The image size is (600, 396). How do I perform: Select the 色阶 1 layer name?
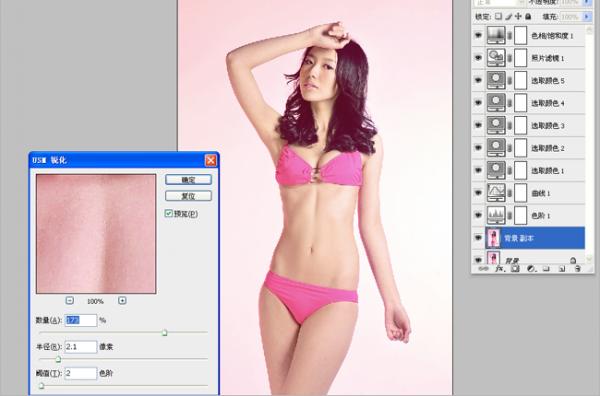[x=541, y=216]
